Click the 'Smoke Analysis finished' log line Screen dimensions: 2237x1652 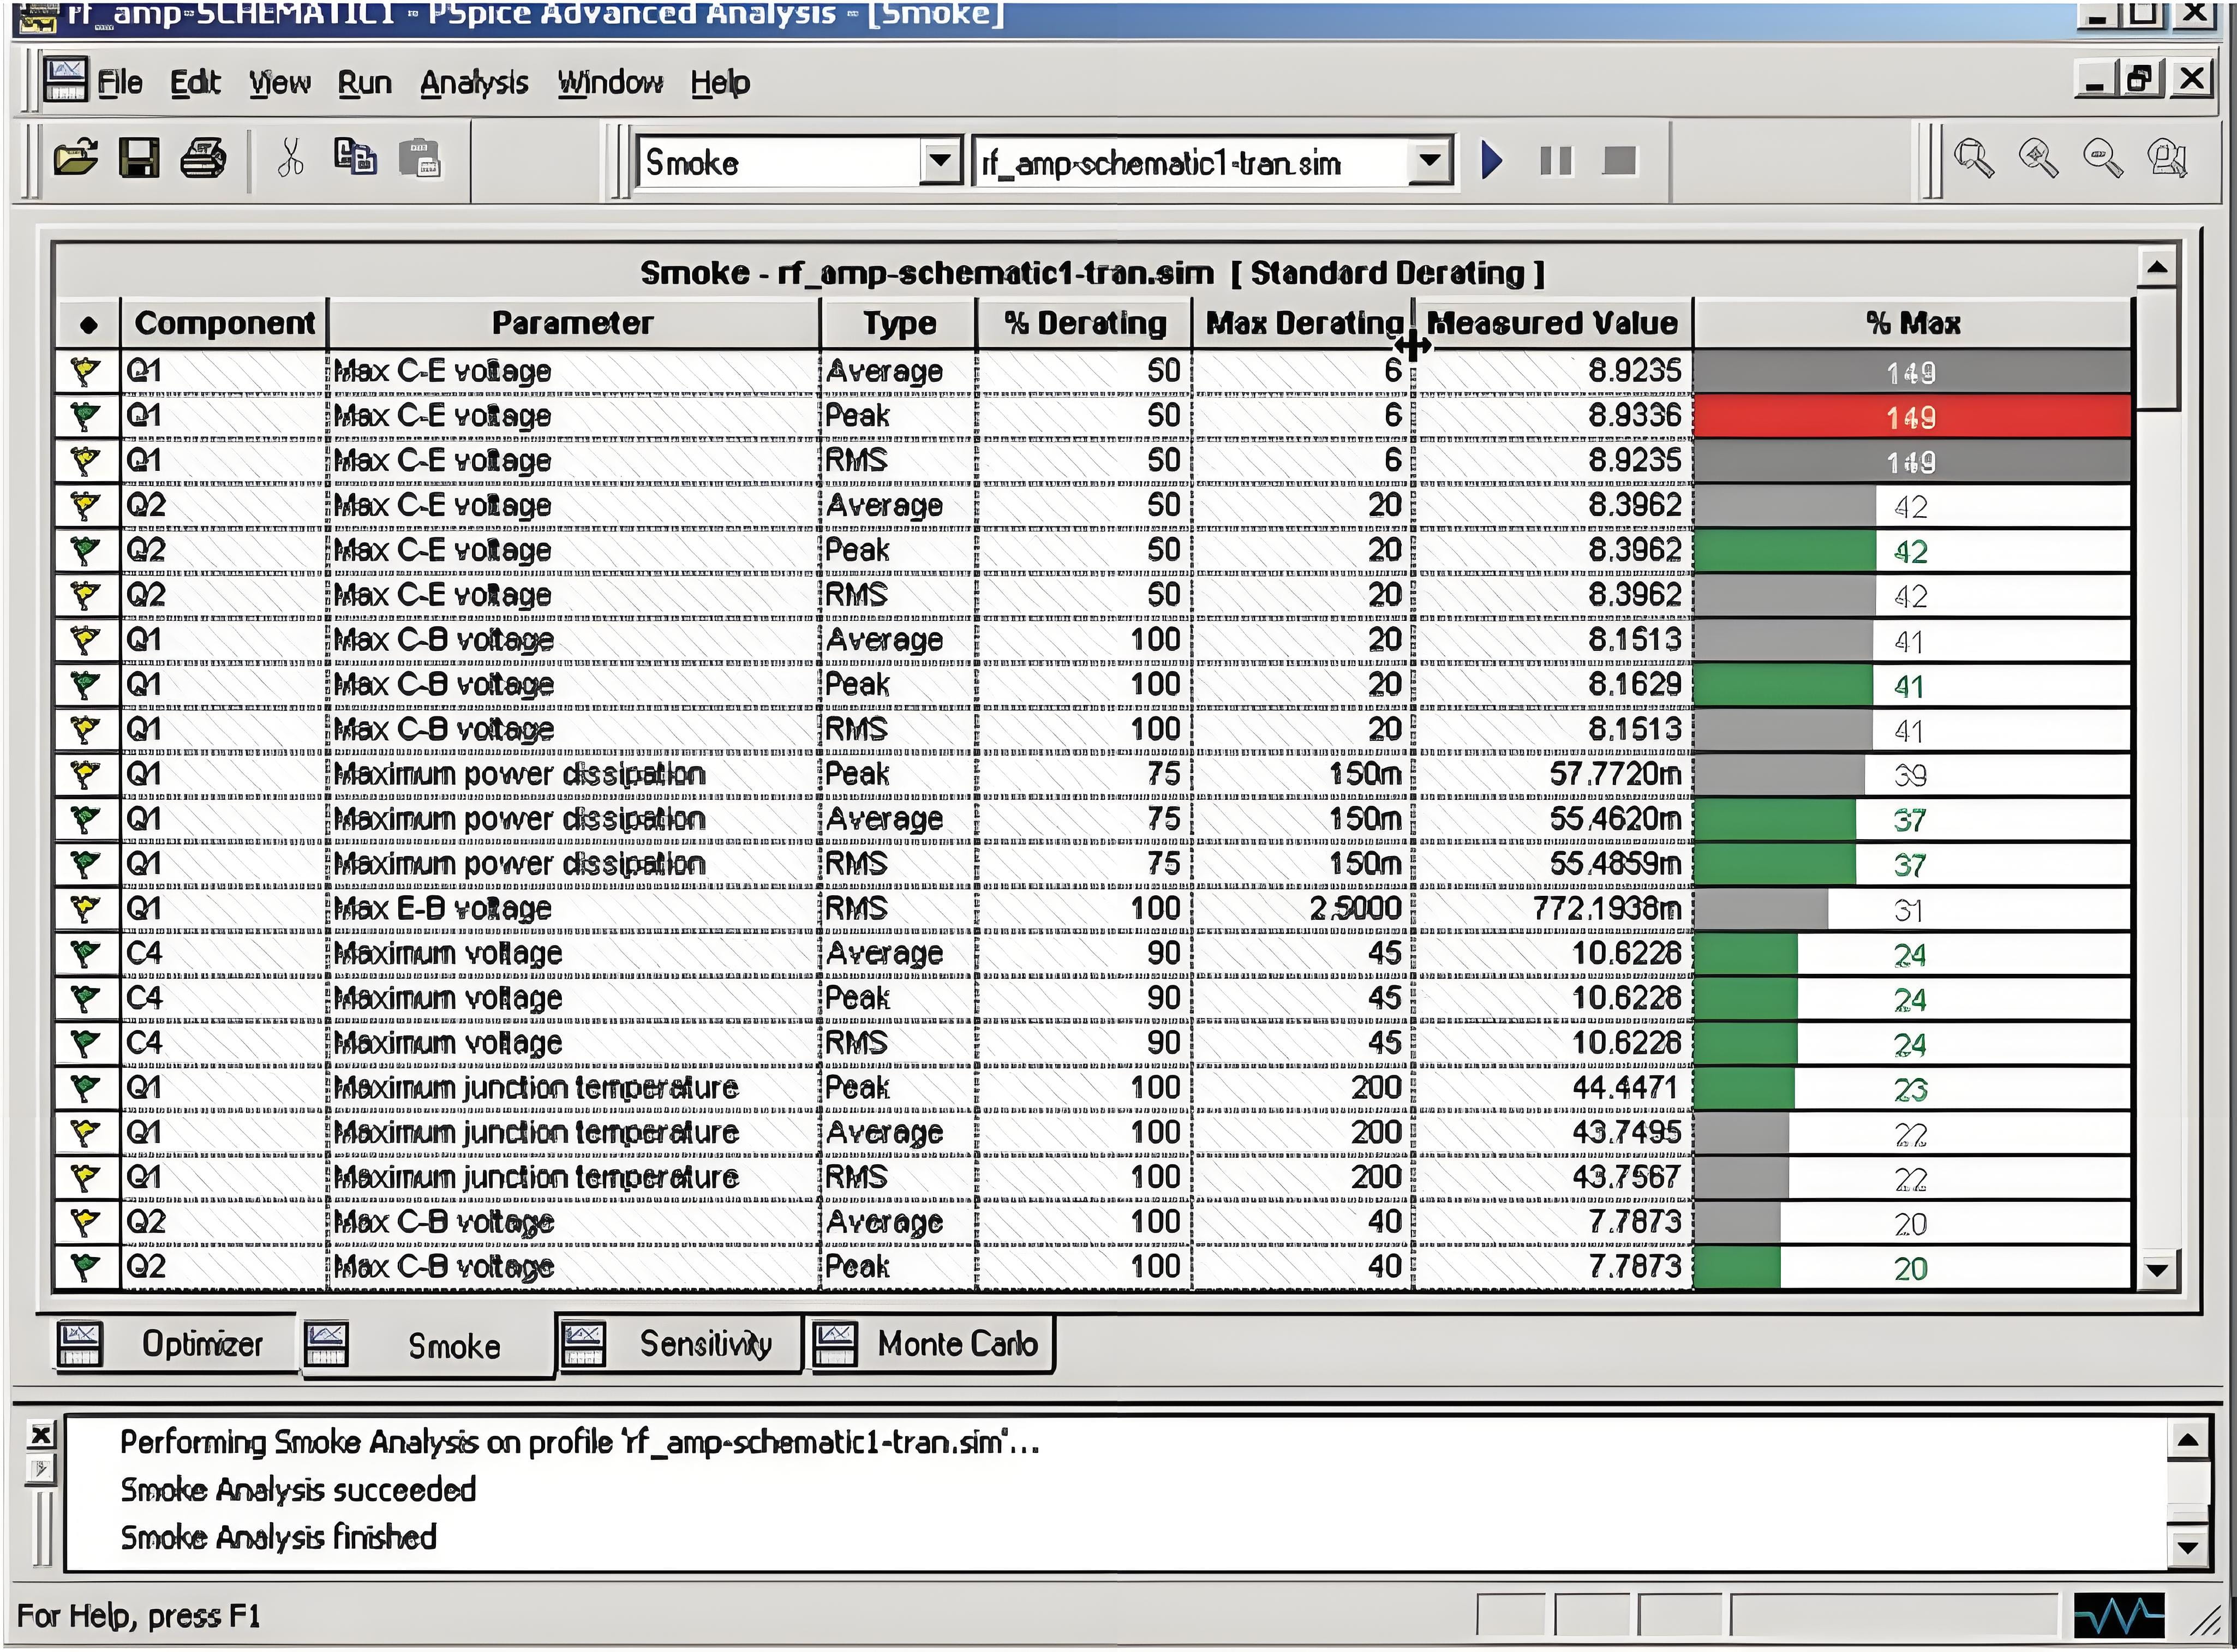click(x=278, y=1537)
